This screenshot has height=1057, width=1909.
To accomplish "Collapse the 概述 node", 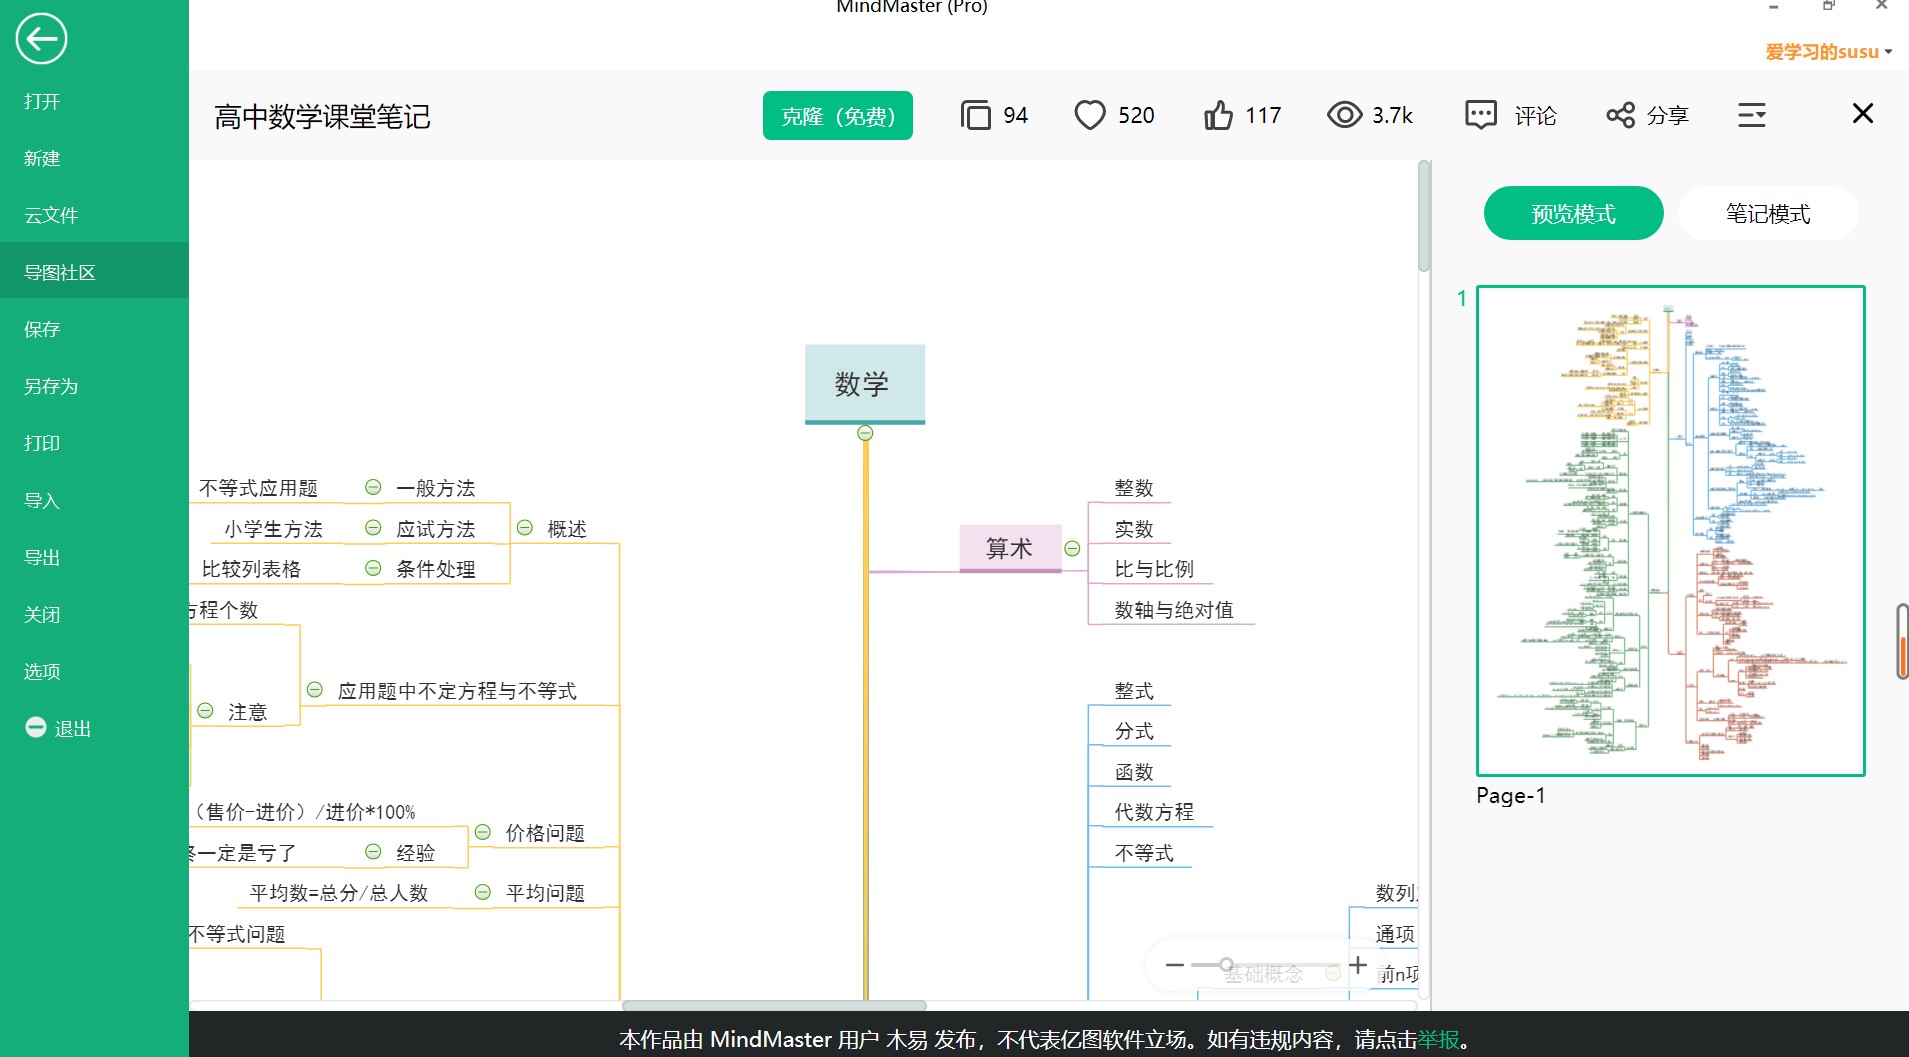I will [525, 528].
